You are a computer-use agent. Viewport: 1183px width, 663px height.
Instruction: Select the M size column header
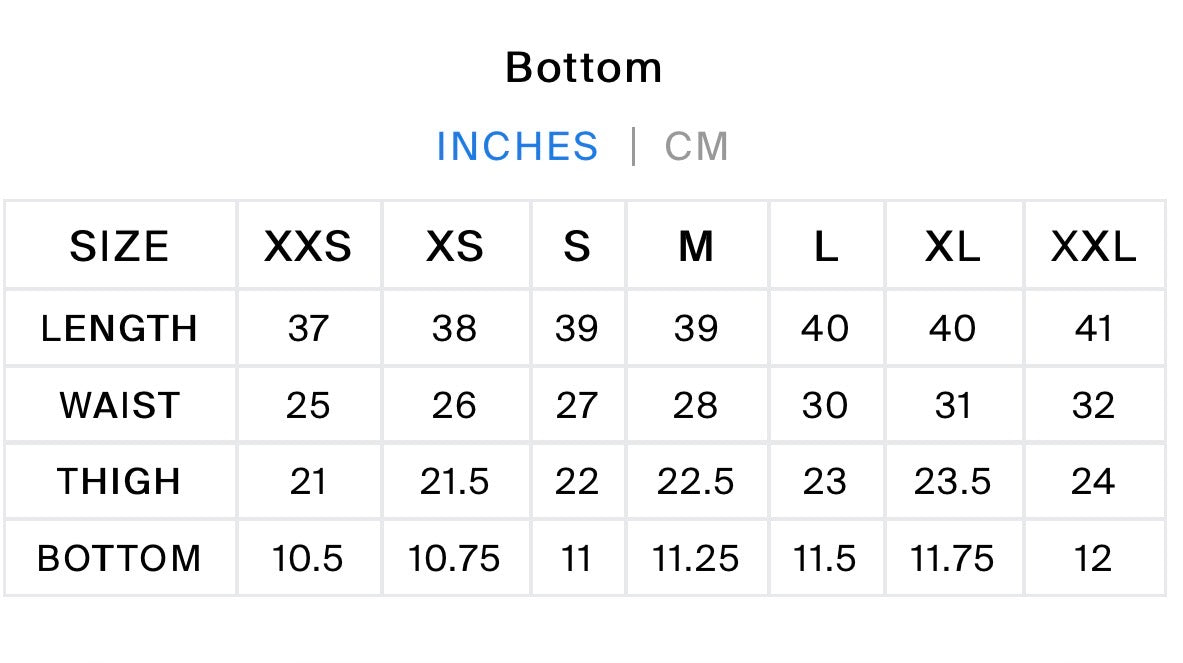(x=696, y=246)
